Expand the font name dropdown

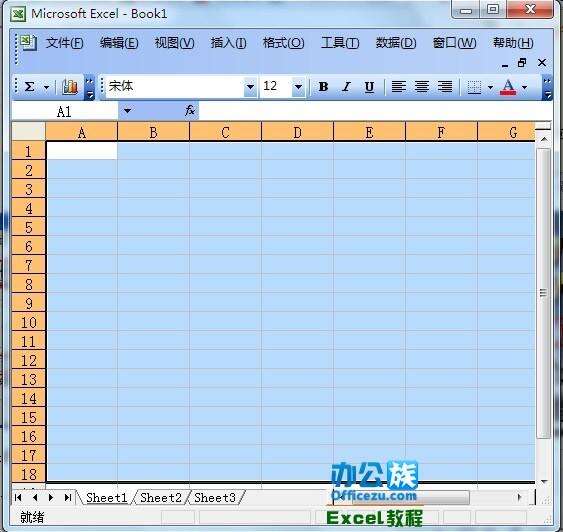(x=250, y=87)
